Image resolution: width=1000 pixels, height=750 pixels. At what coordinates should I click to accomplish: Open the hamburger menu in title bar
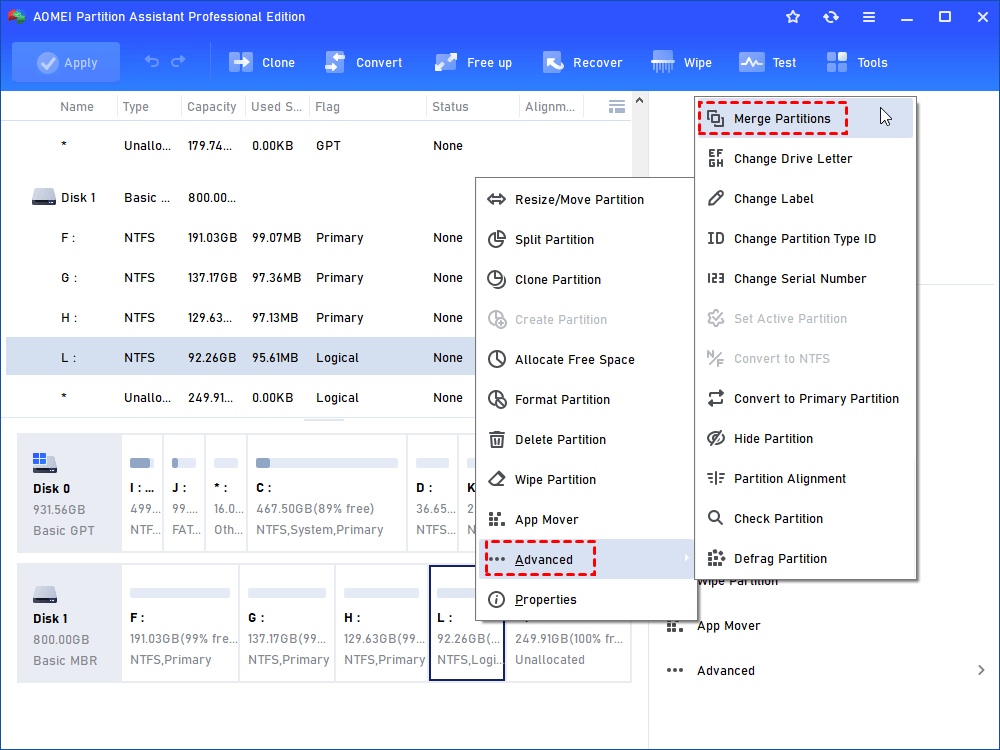(x=869, y=17)
